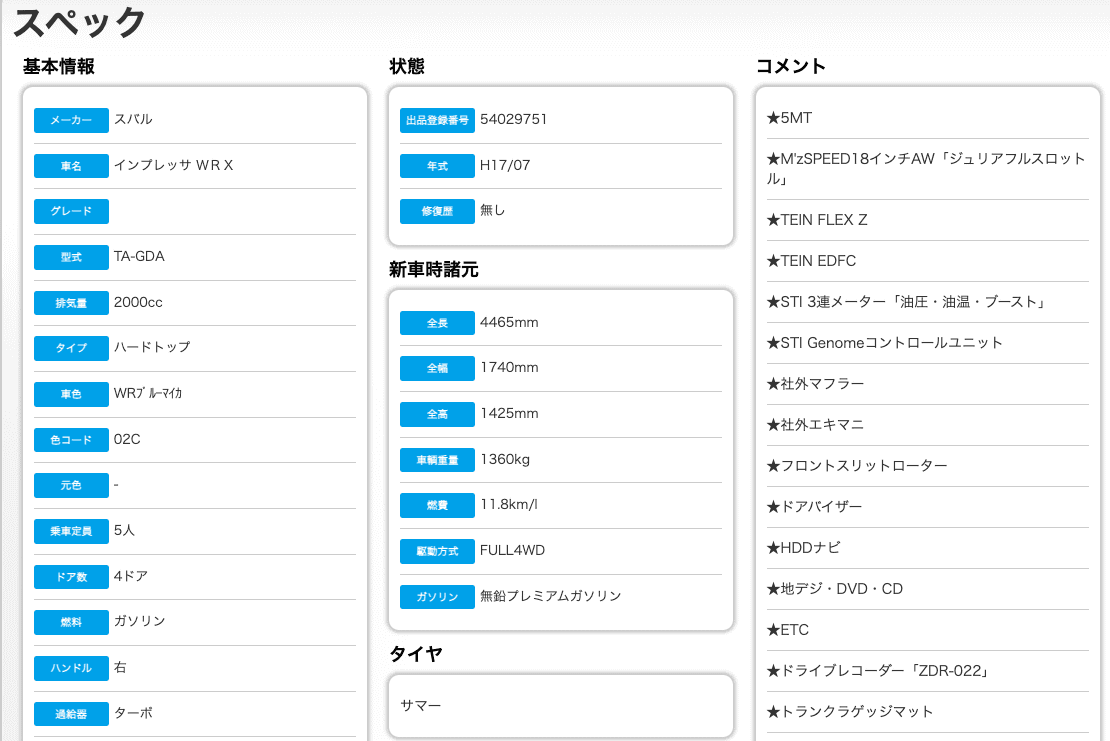Click the サマー tire entry

pyautogui.click(x=421, y=705)
